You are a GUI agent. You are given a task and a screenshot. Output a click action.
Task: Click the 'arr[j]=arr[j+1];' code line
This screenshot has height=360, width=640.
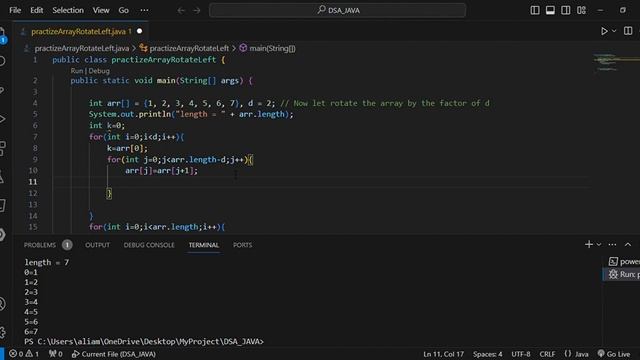(161, 171)
